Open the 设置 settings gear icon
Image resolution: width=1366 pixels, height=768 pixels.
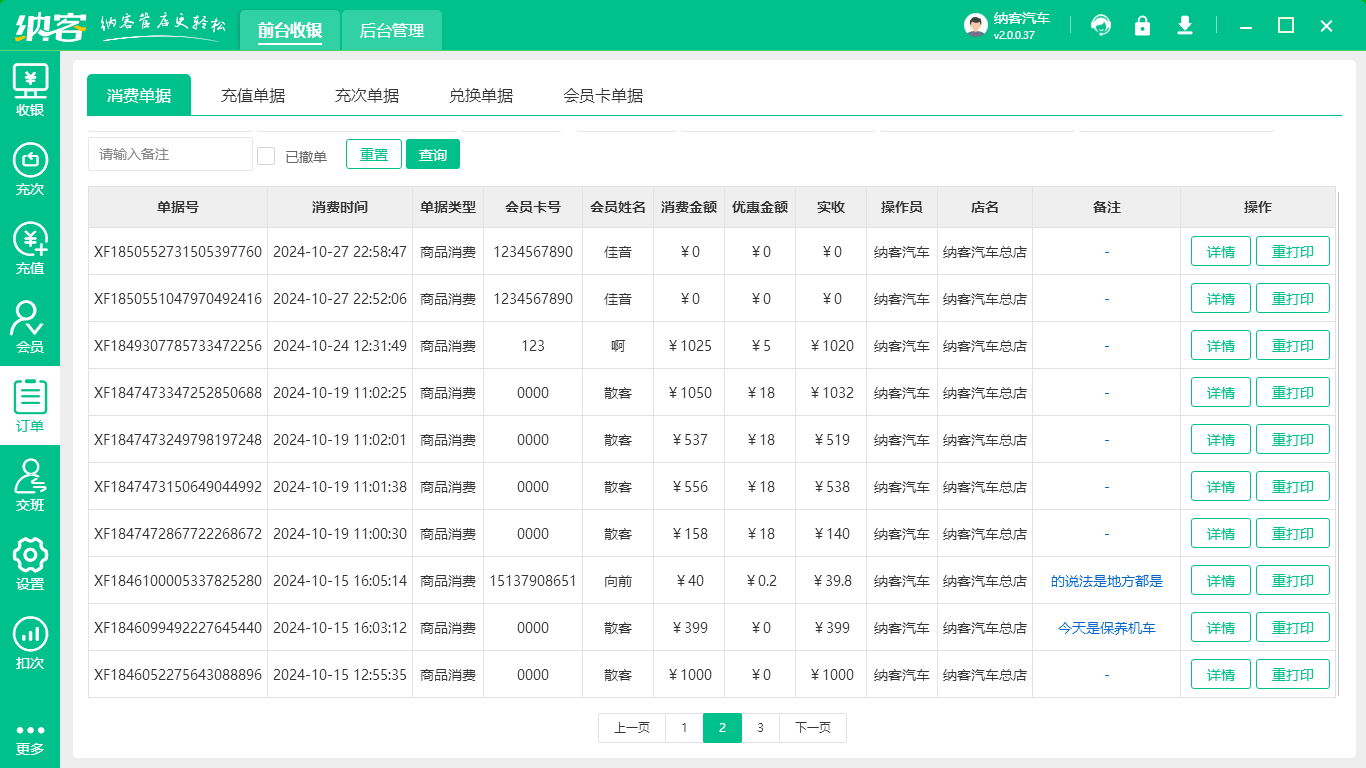30,564
